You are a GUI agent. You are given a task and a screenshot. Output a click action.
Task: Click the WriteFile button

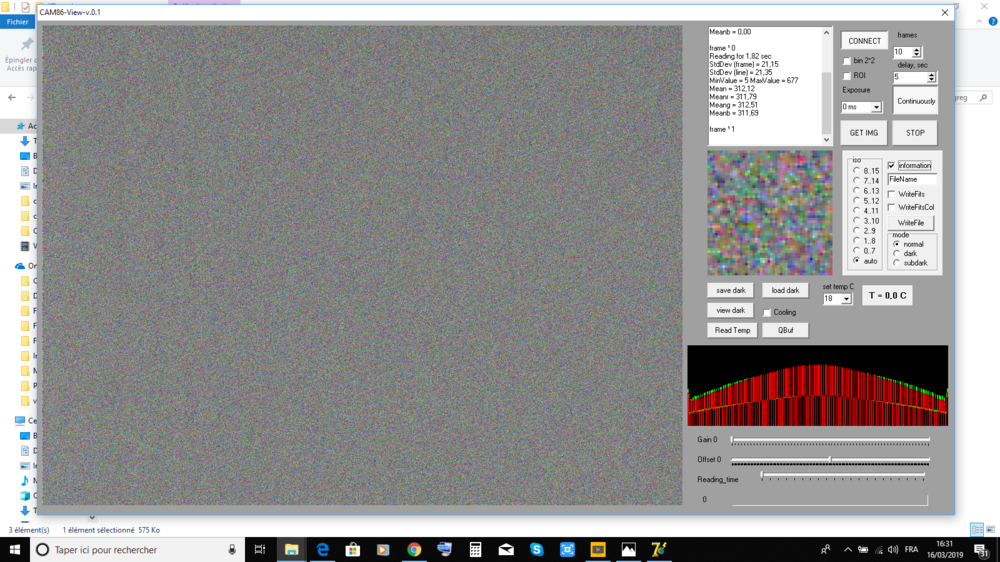911,223
